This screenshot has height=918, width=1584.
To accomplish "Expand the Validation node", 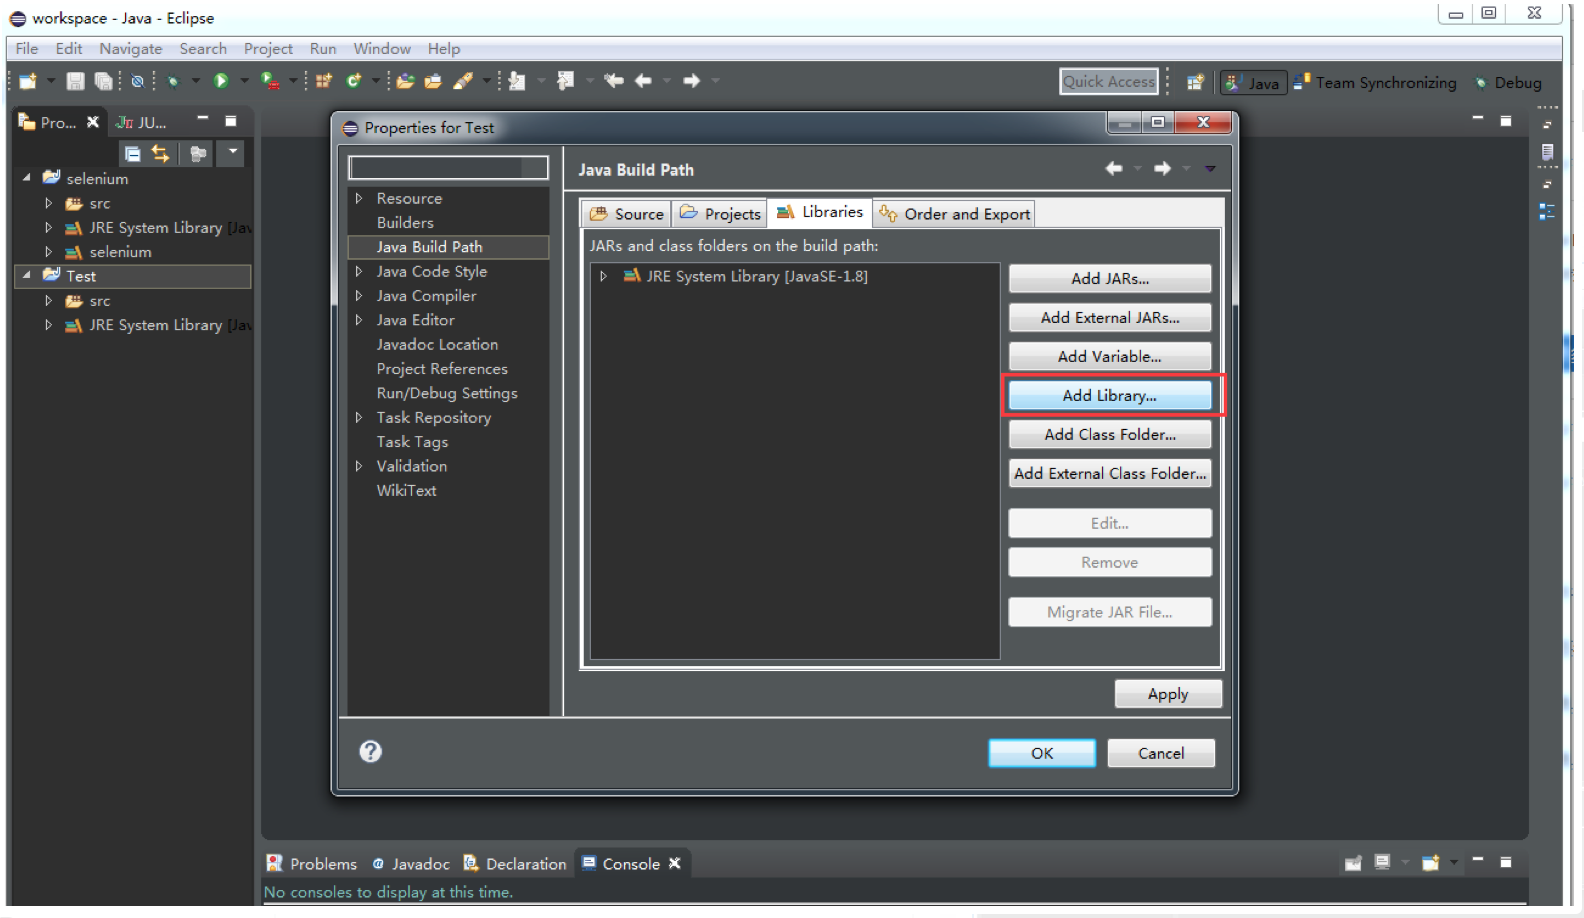I will coord(359,466).
